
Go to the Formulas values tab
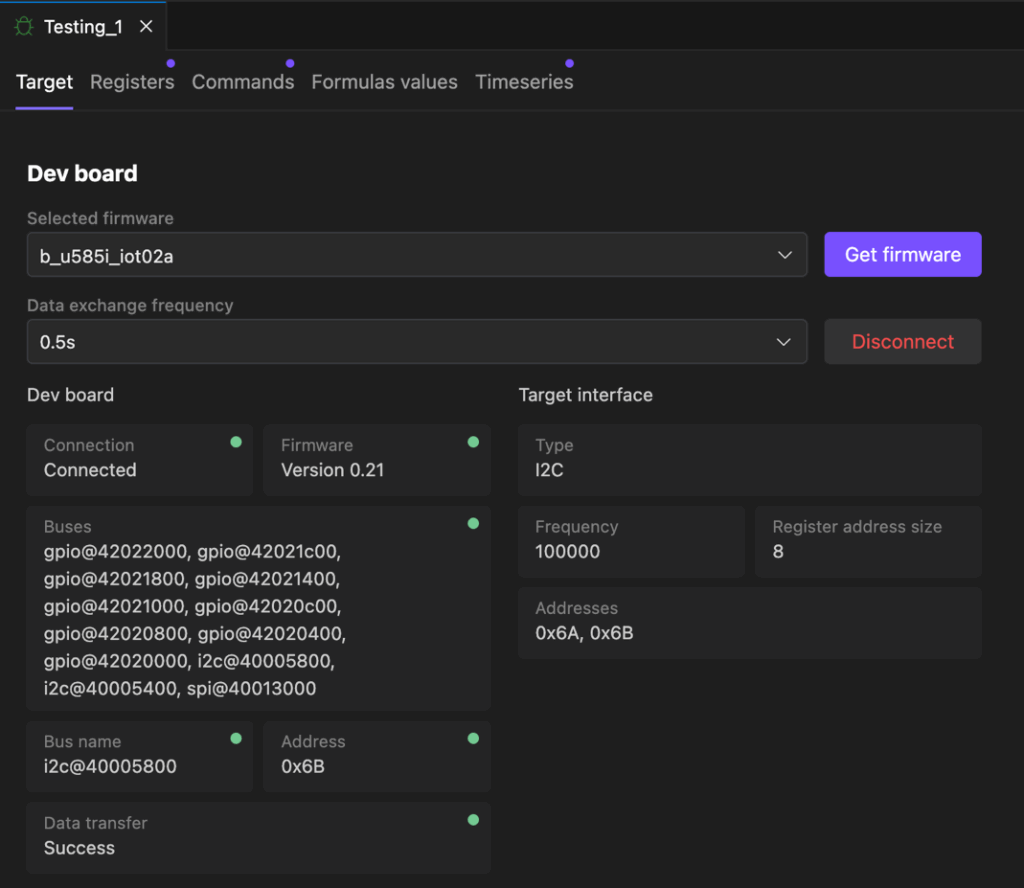pyautogui.click(x=384, y=82)
